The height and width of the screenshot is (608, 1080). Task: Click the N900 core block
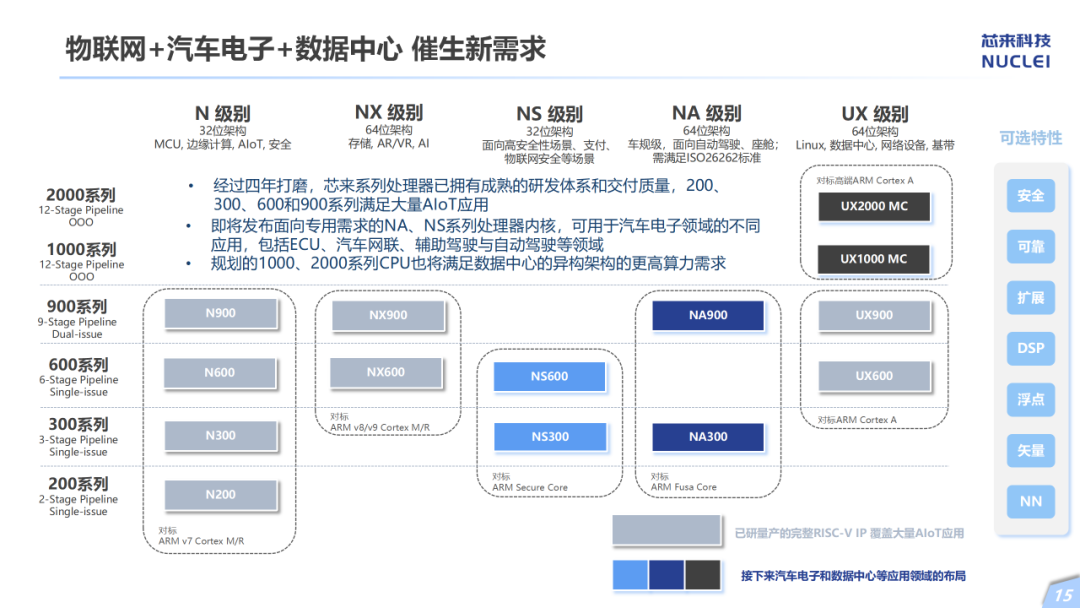coord(220,313)
